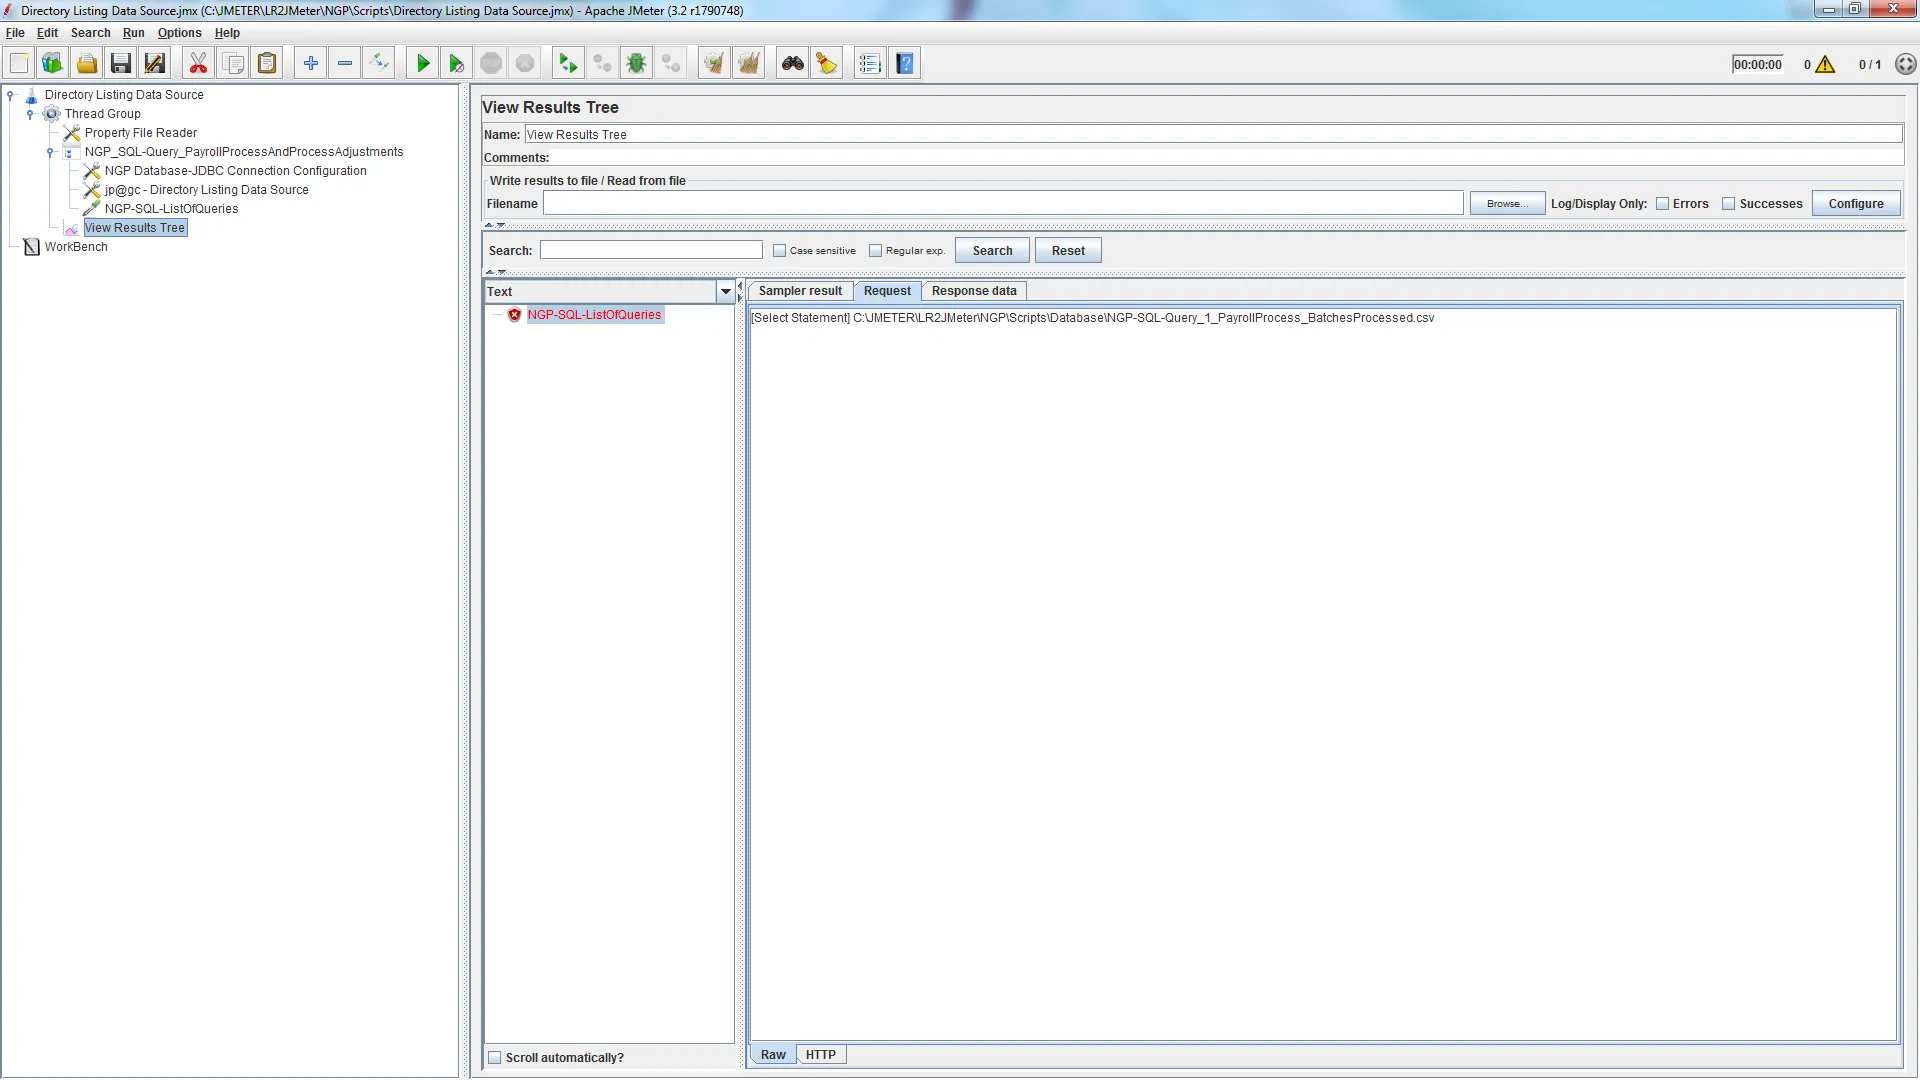
Task: Click the Cut scissors icon
Action: (198, 64)
